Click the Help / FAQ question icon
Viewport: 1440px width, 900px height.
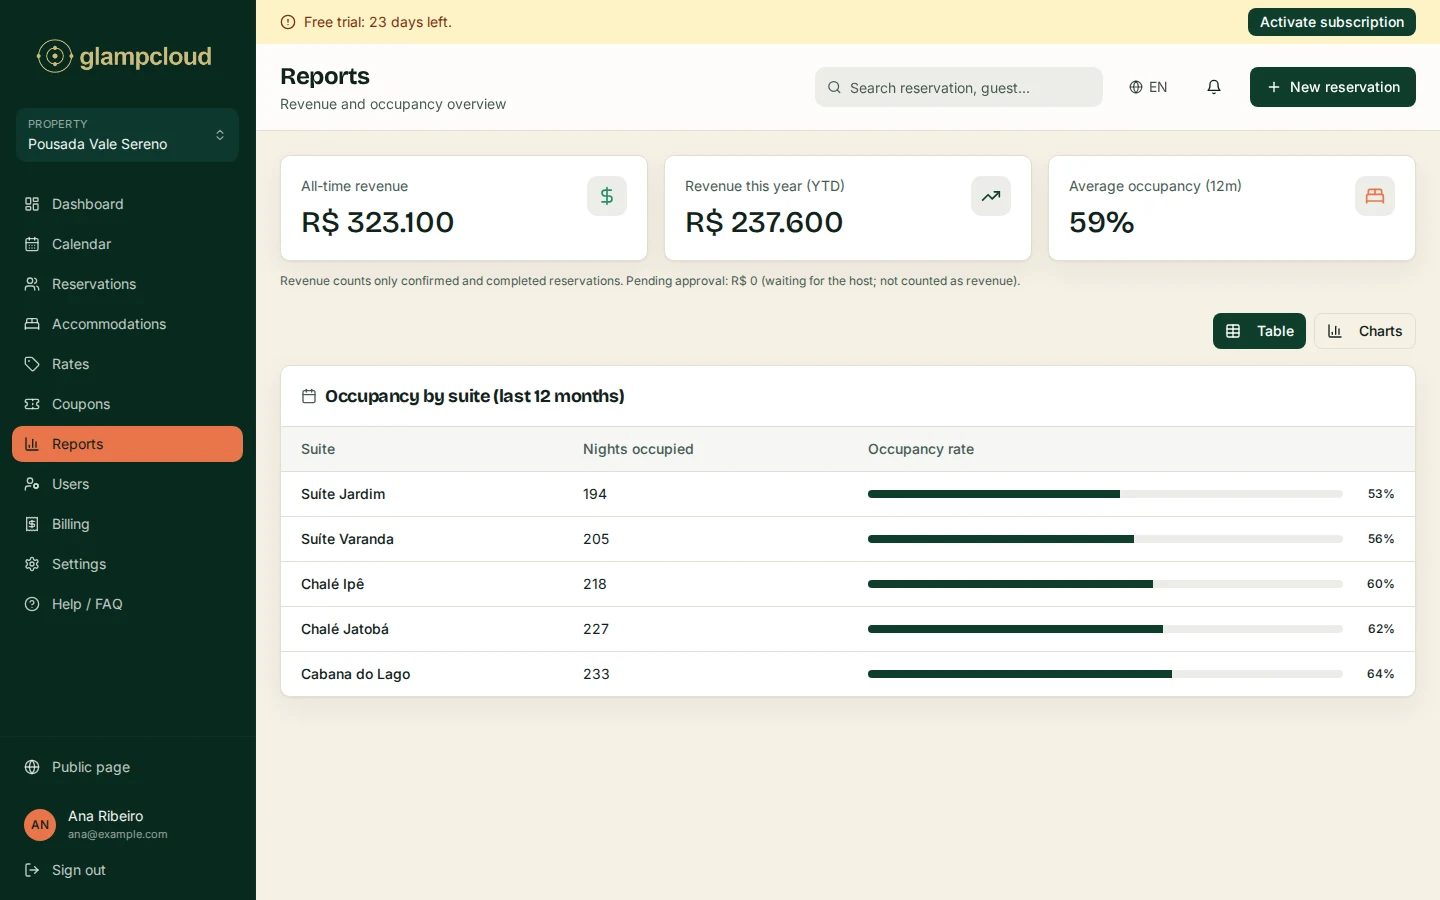click(x=32, y=604)
